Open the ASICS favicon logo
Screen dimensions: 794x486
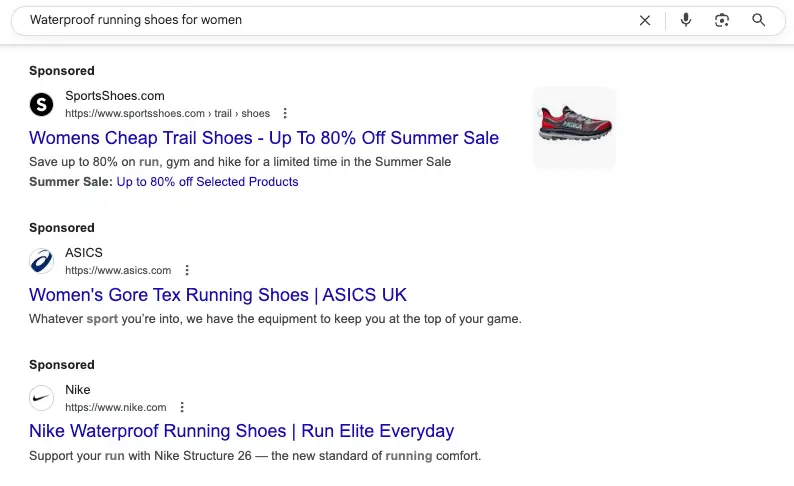point(42,261)
